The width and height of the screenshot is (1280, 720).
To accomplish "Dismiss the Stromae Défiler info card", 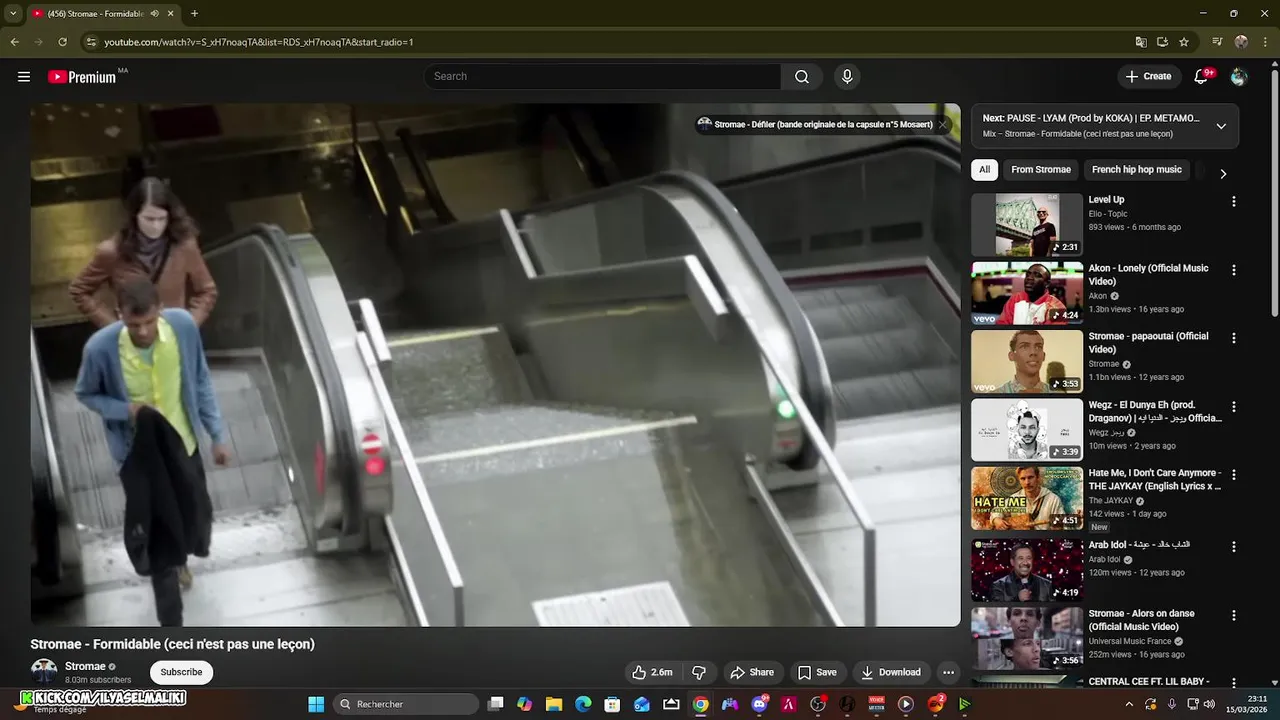I will 942,125.
